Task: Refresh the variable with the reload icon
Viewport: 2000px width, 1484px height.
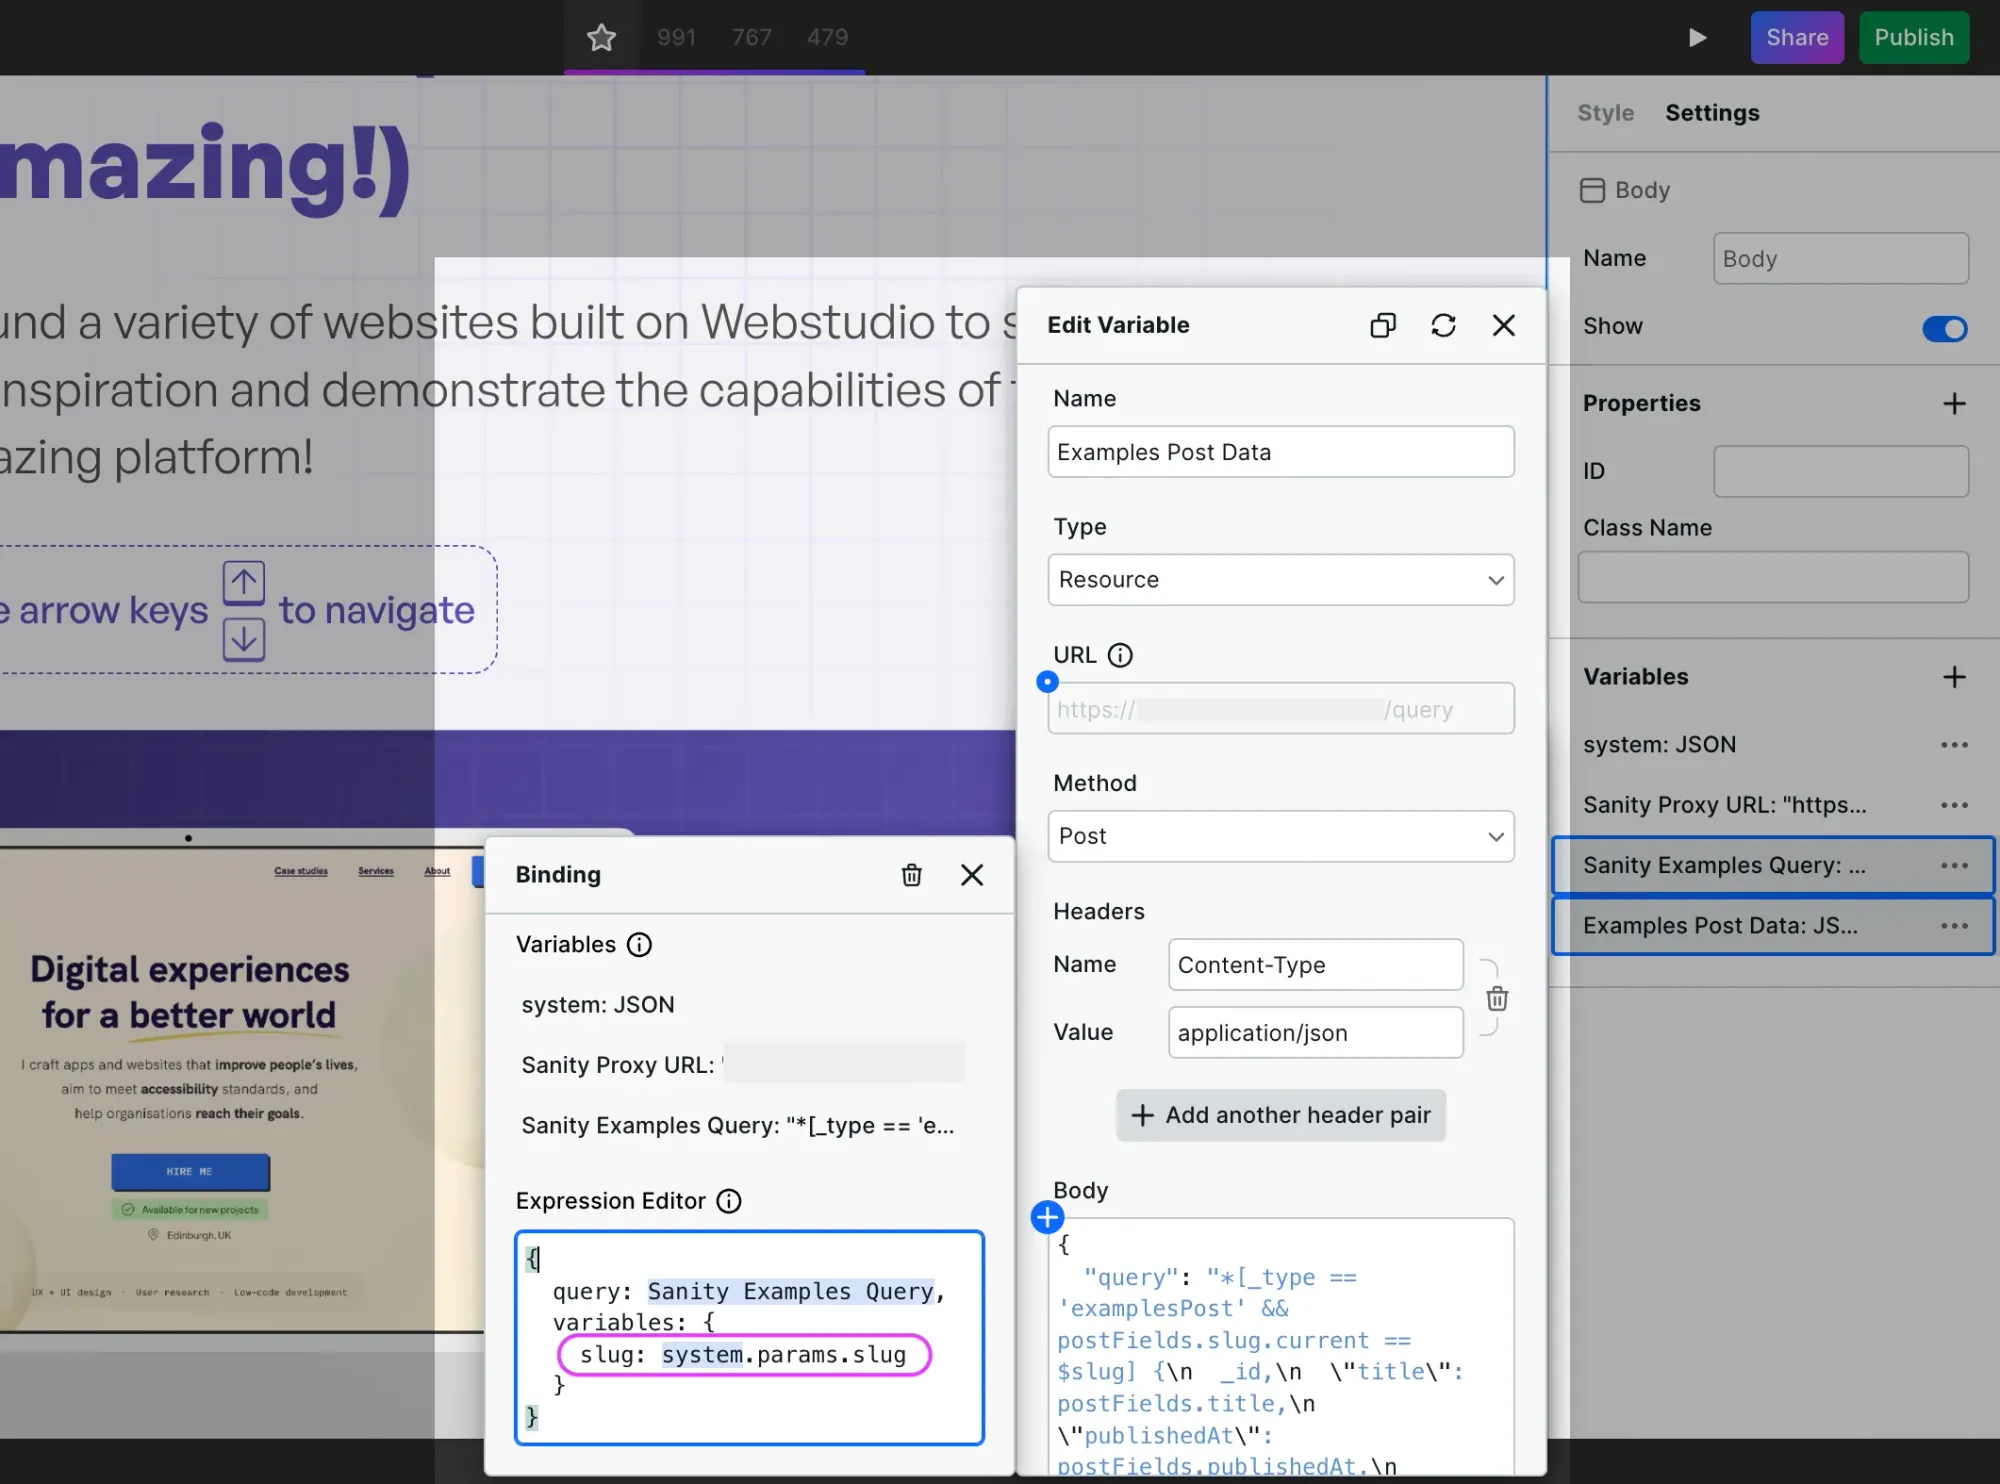Action: pos(1444,325)
